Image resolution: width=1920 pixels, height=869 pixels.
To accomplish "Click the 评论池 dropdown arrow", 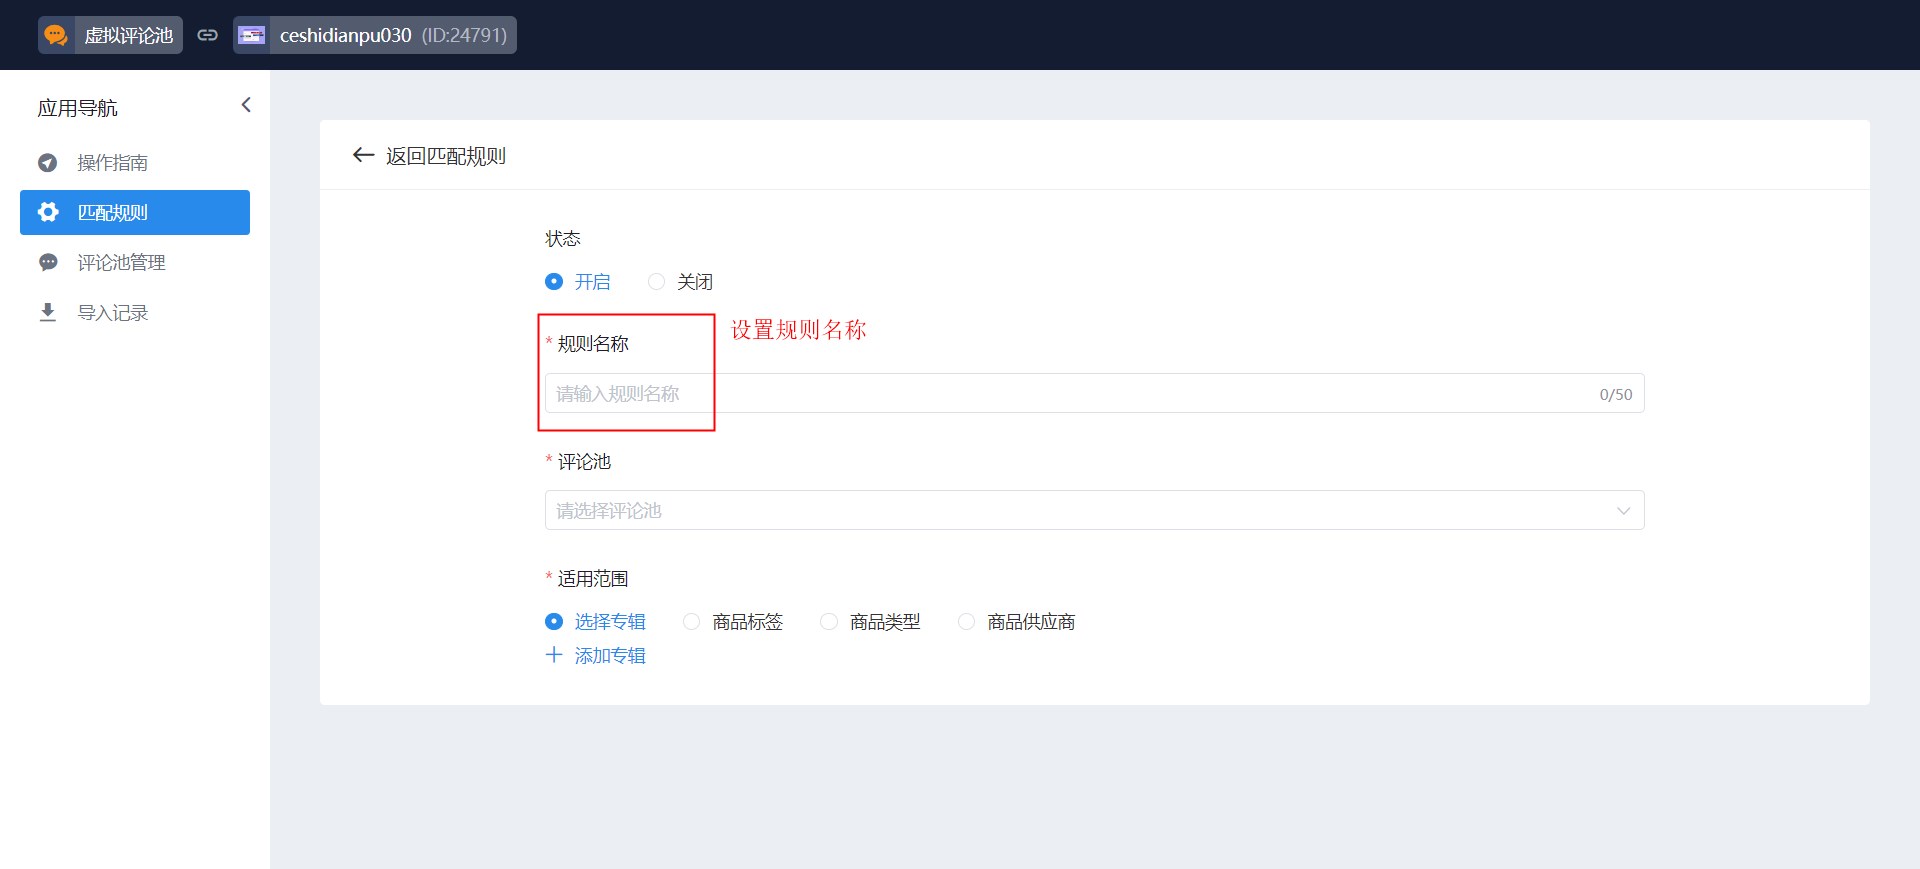I will pos(1623,511).
